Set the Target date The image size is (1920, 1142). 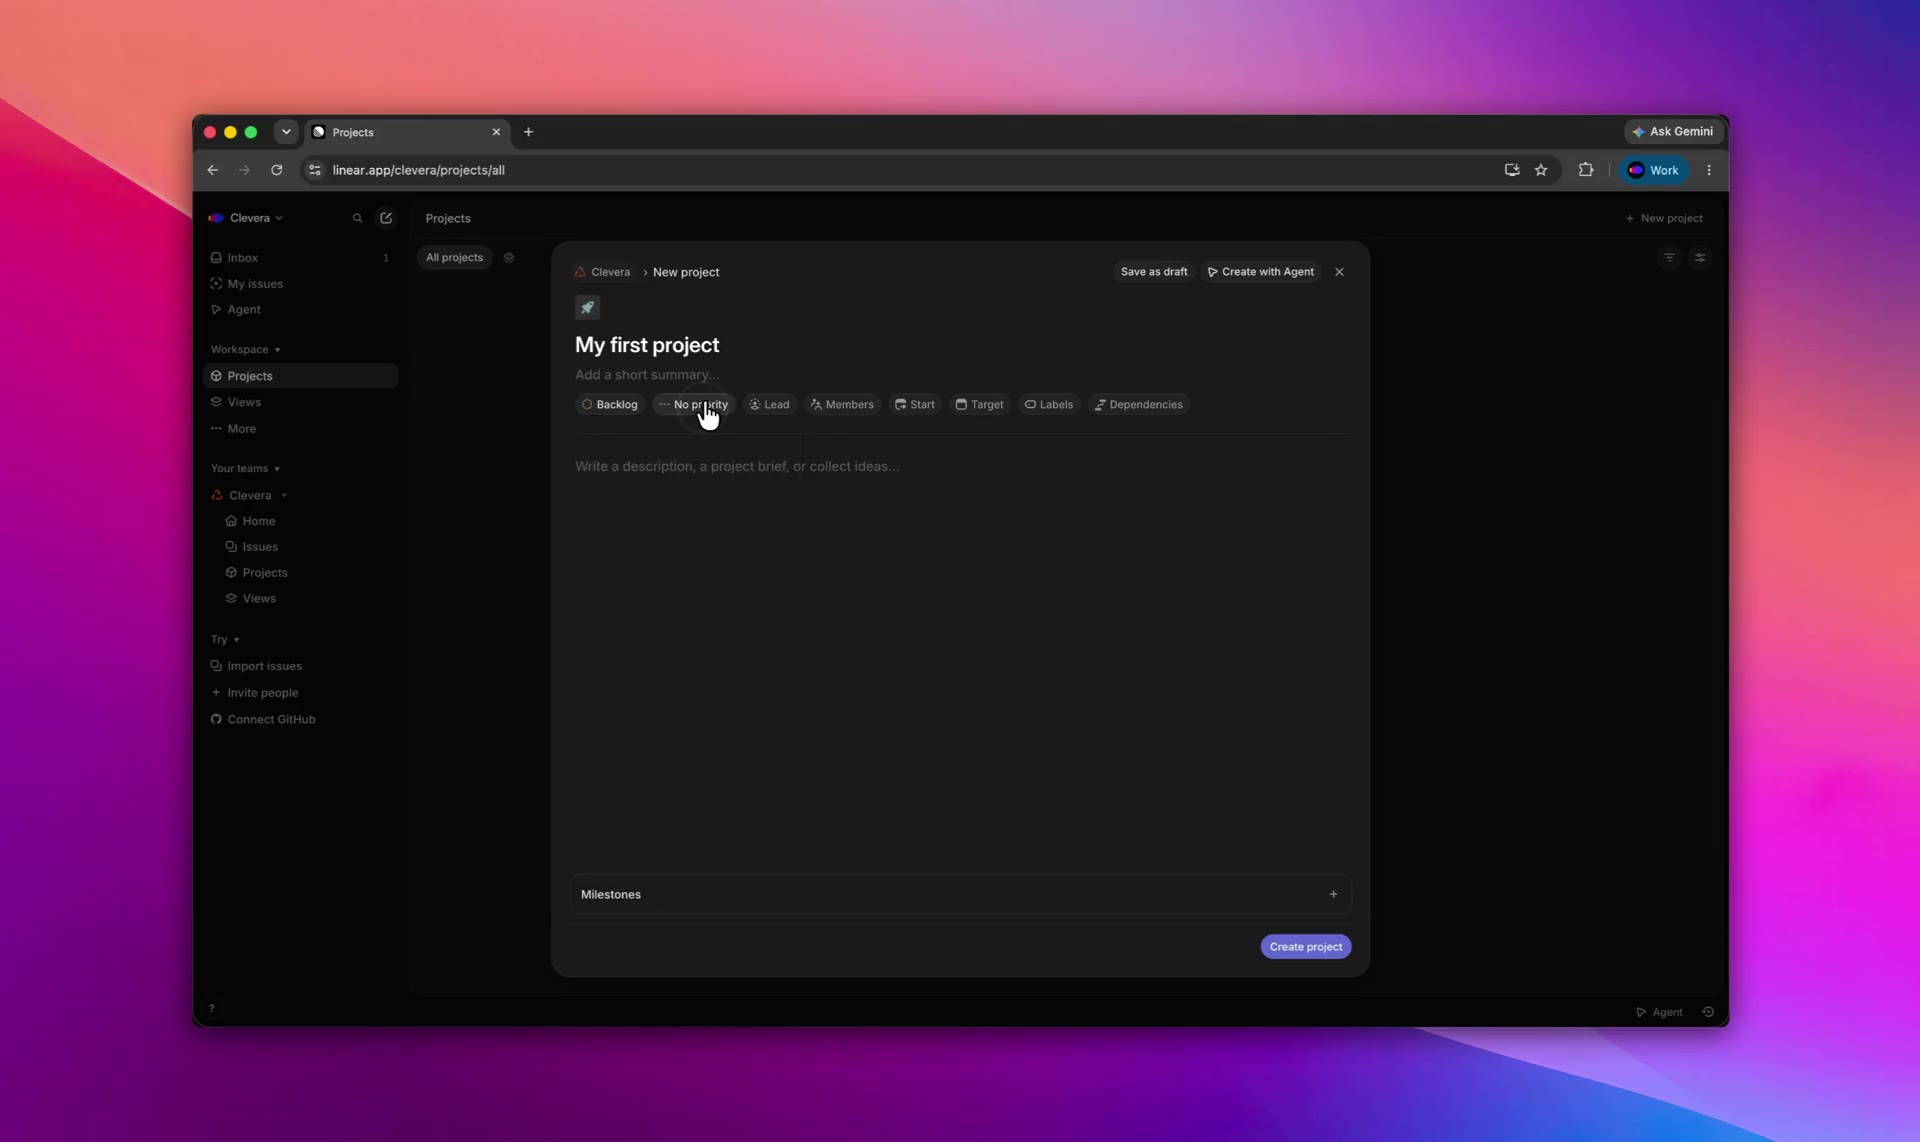pyautogui.click(x=979, y=405)
